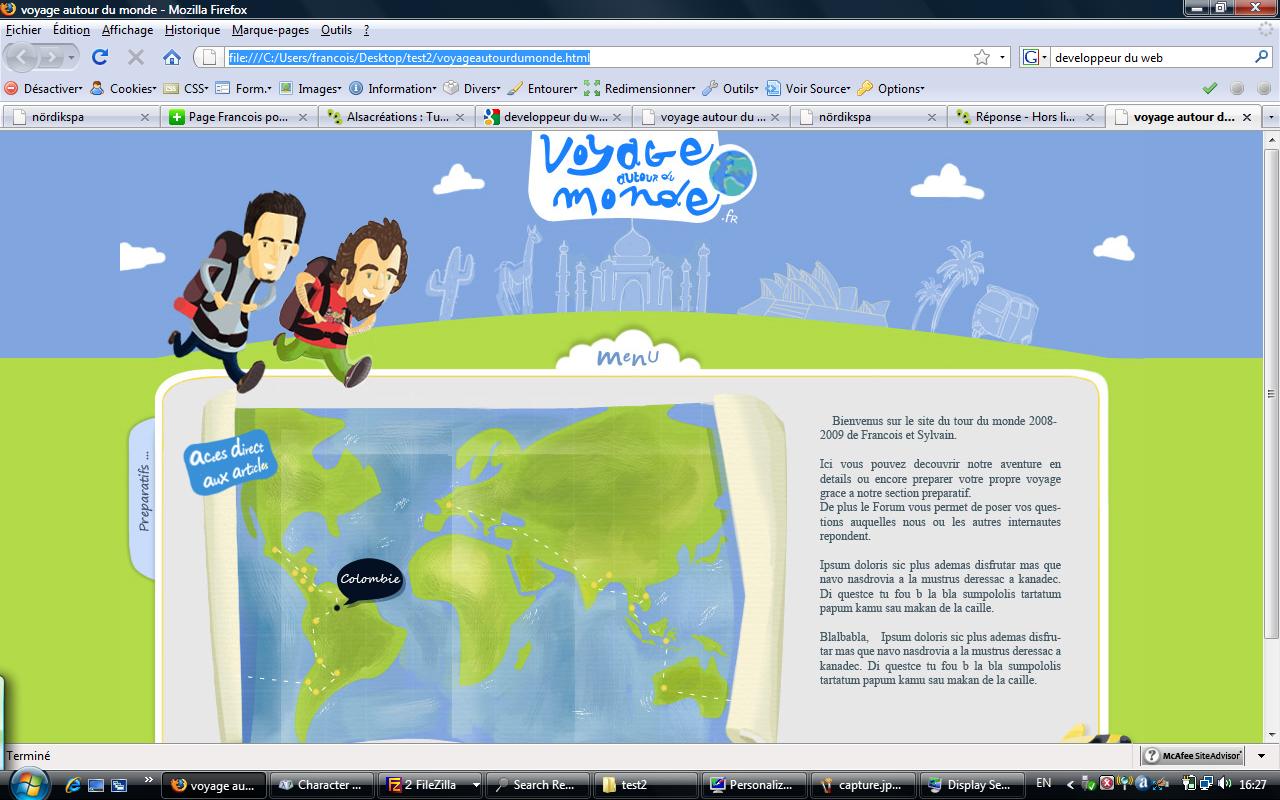The height and width of the screenshot is (800, 1280).
Task: Open the Options toolbar dropdown
Action: [x=891, y=88]
